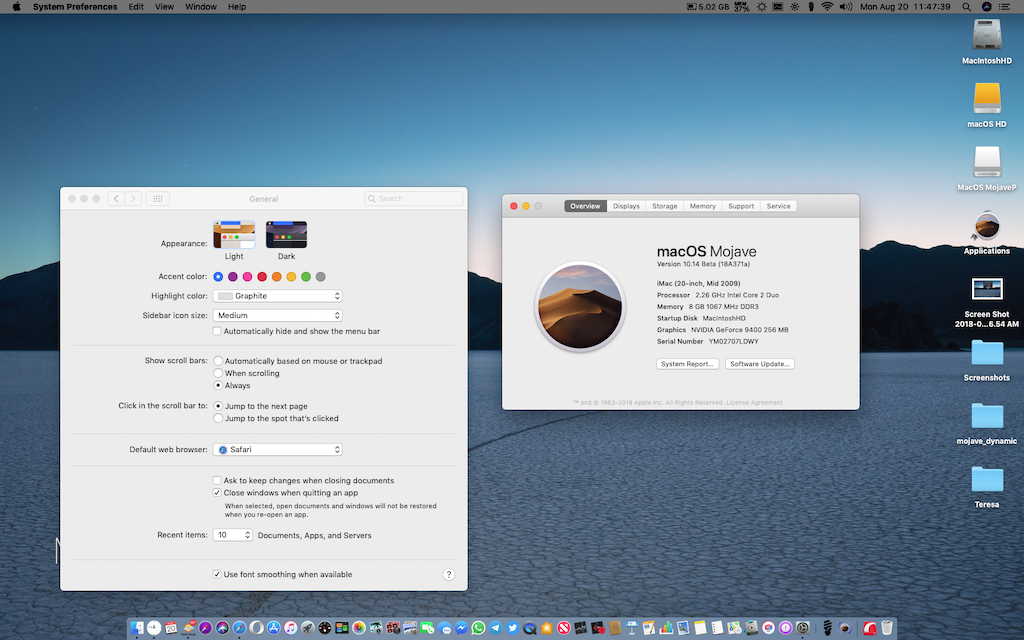Show all preferences grid button
This screenshot has width=1024, height=640.
click(157, 199)
